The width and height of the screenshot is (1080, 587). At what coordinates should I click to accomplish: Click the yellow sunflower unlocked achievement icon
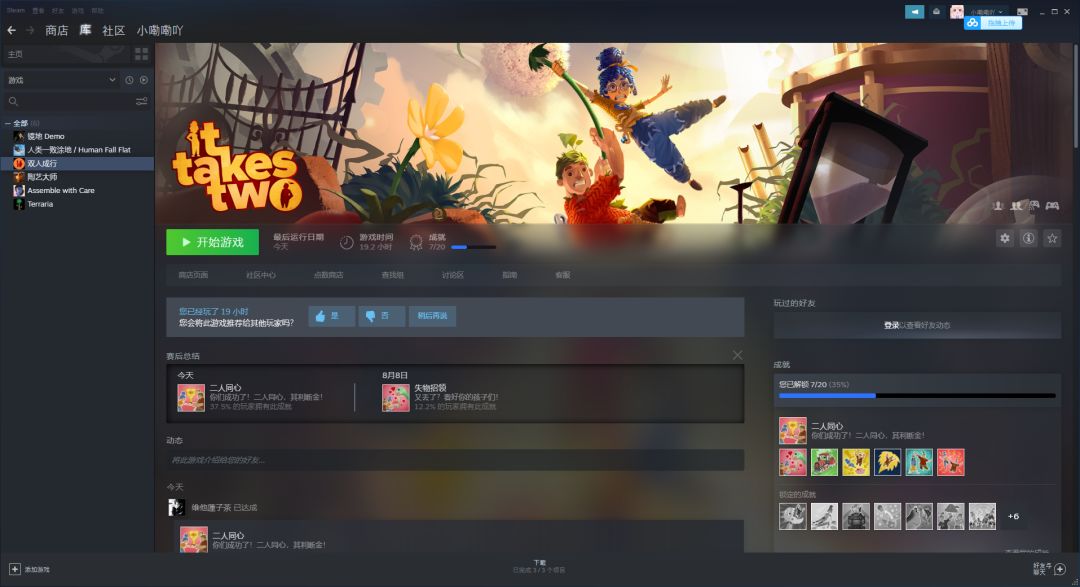click(x=888, y=462)
